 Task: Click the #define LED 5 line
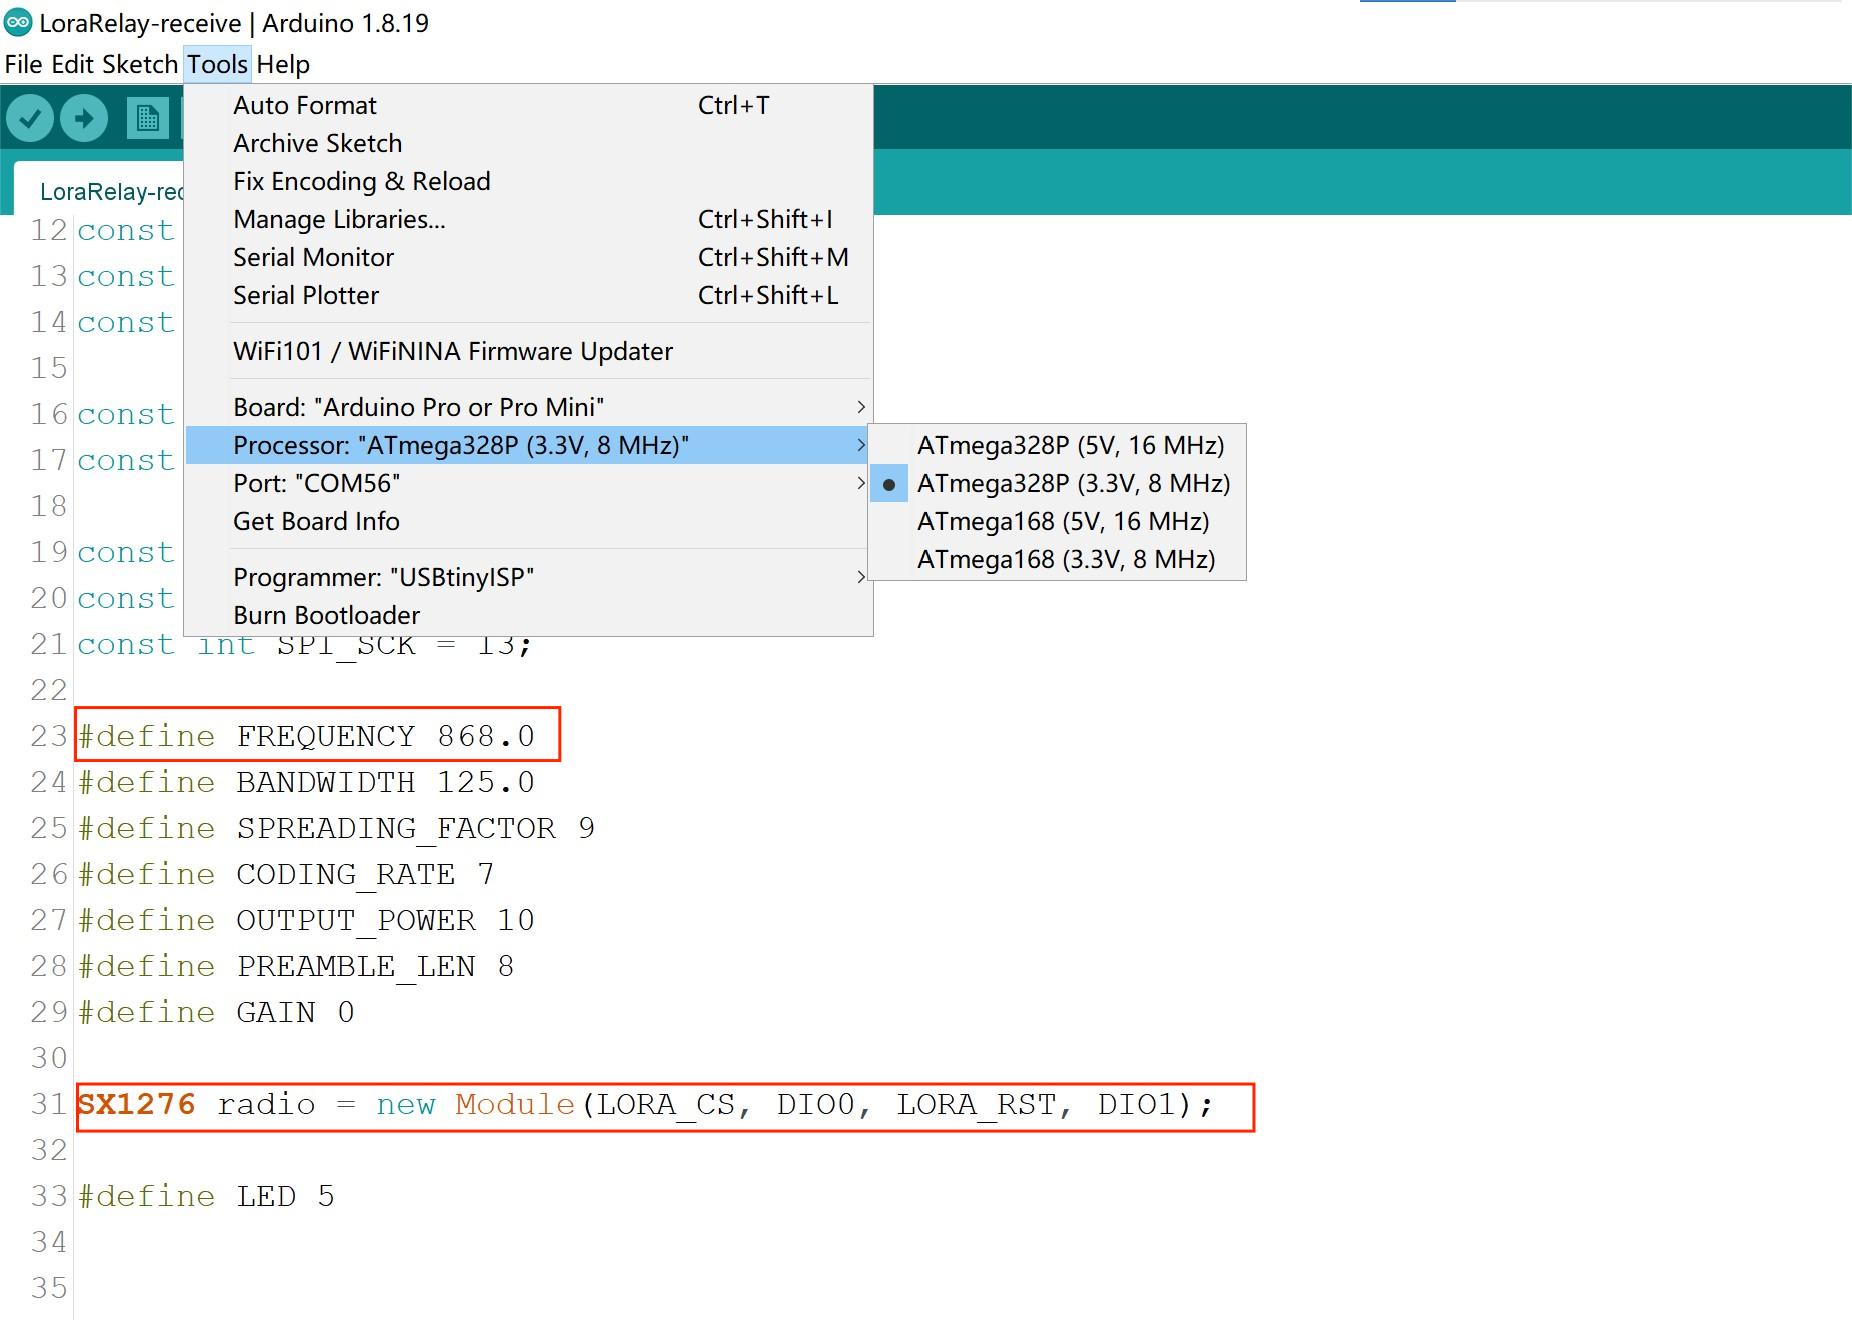point(206,1196)
